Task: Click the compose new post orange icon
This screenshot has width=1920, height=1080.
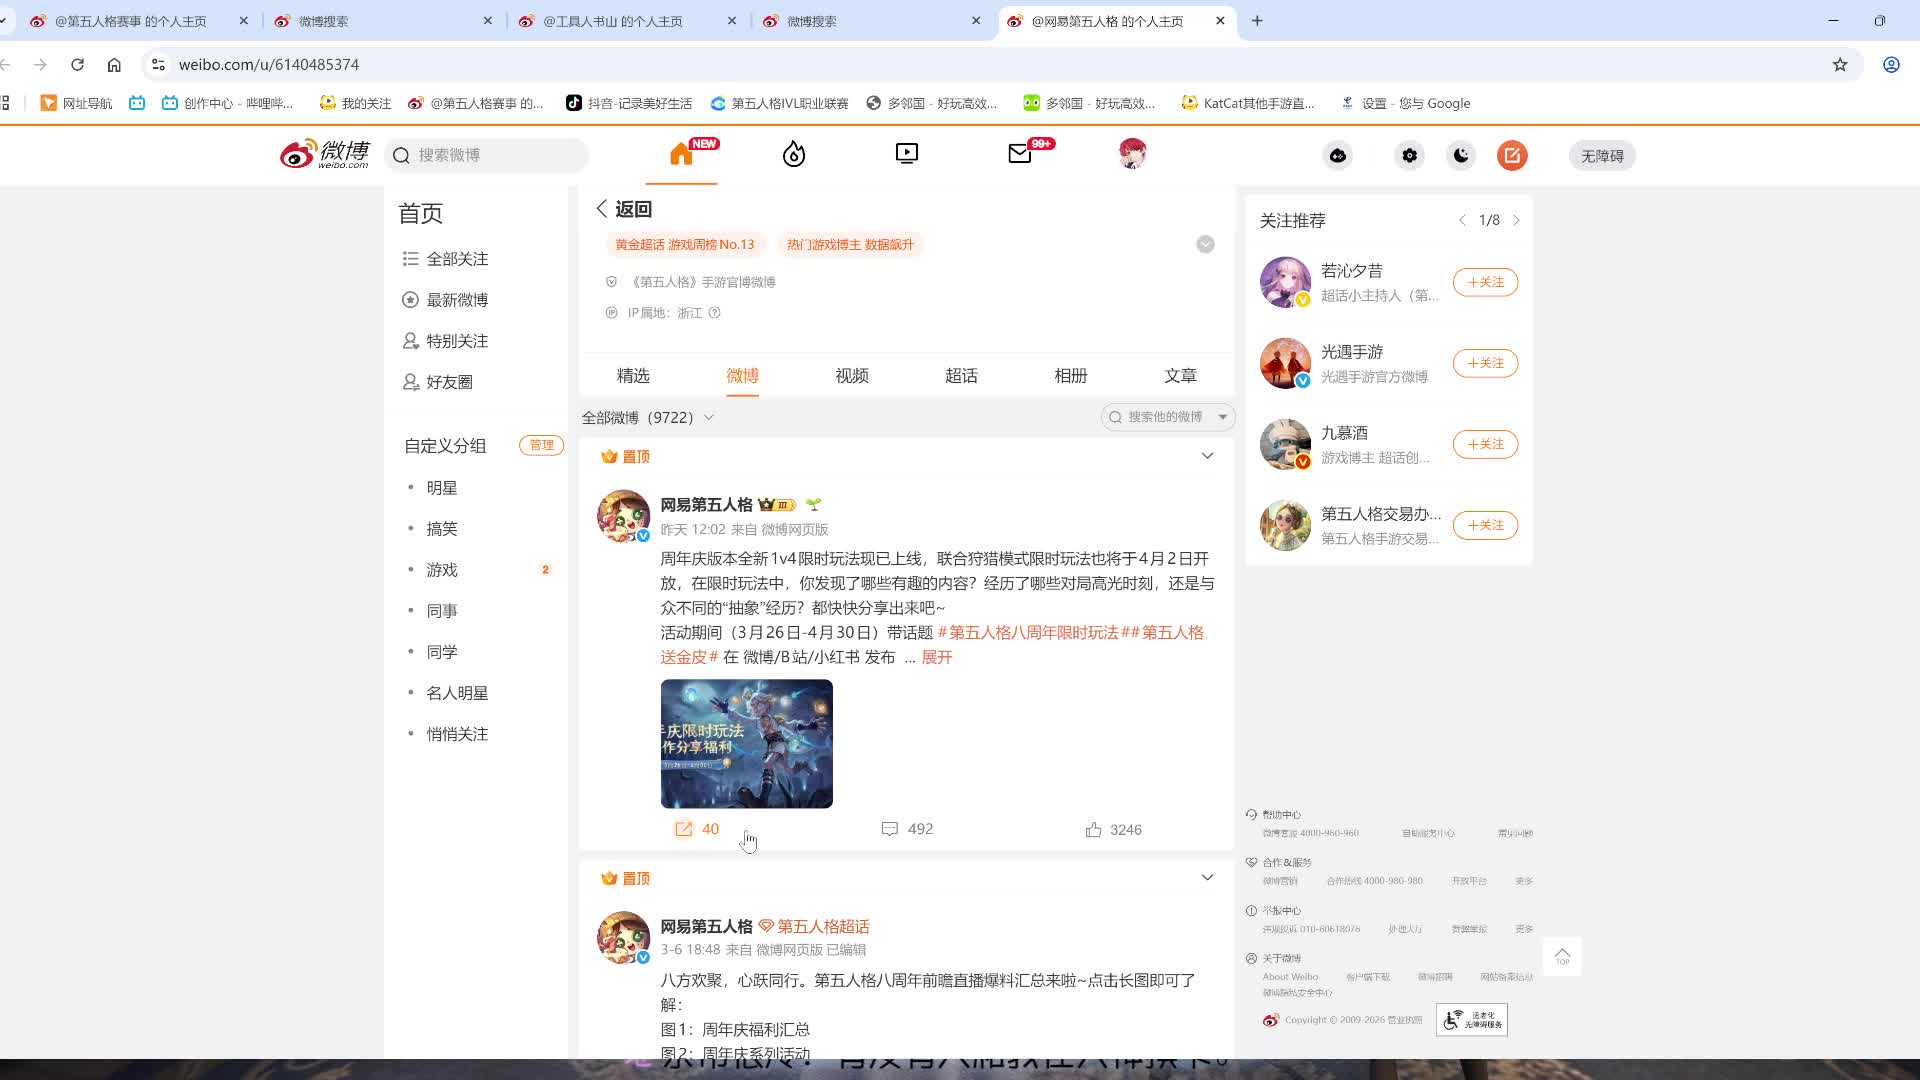Action: (1512, 155)
